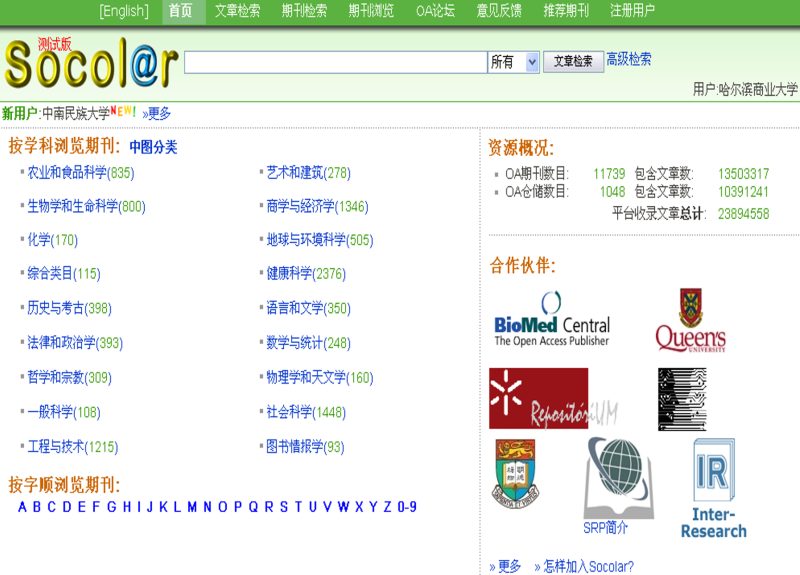Switch to the [English] version
The image size is (800, 575).
click(124, 11)
